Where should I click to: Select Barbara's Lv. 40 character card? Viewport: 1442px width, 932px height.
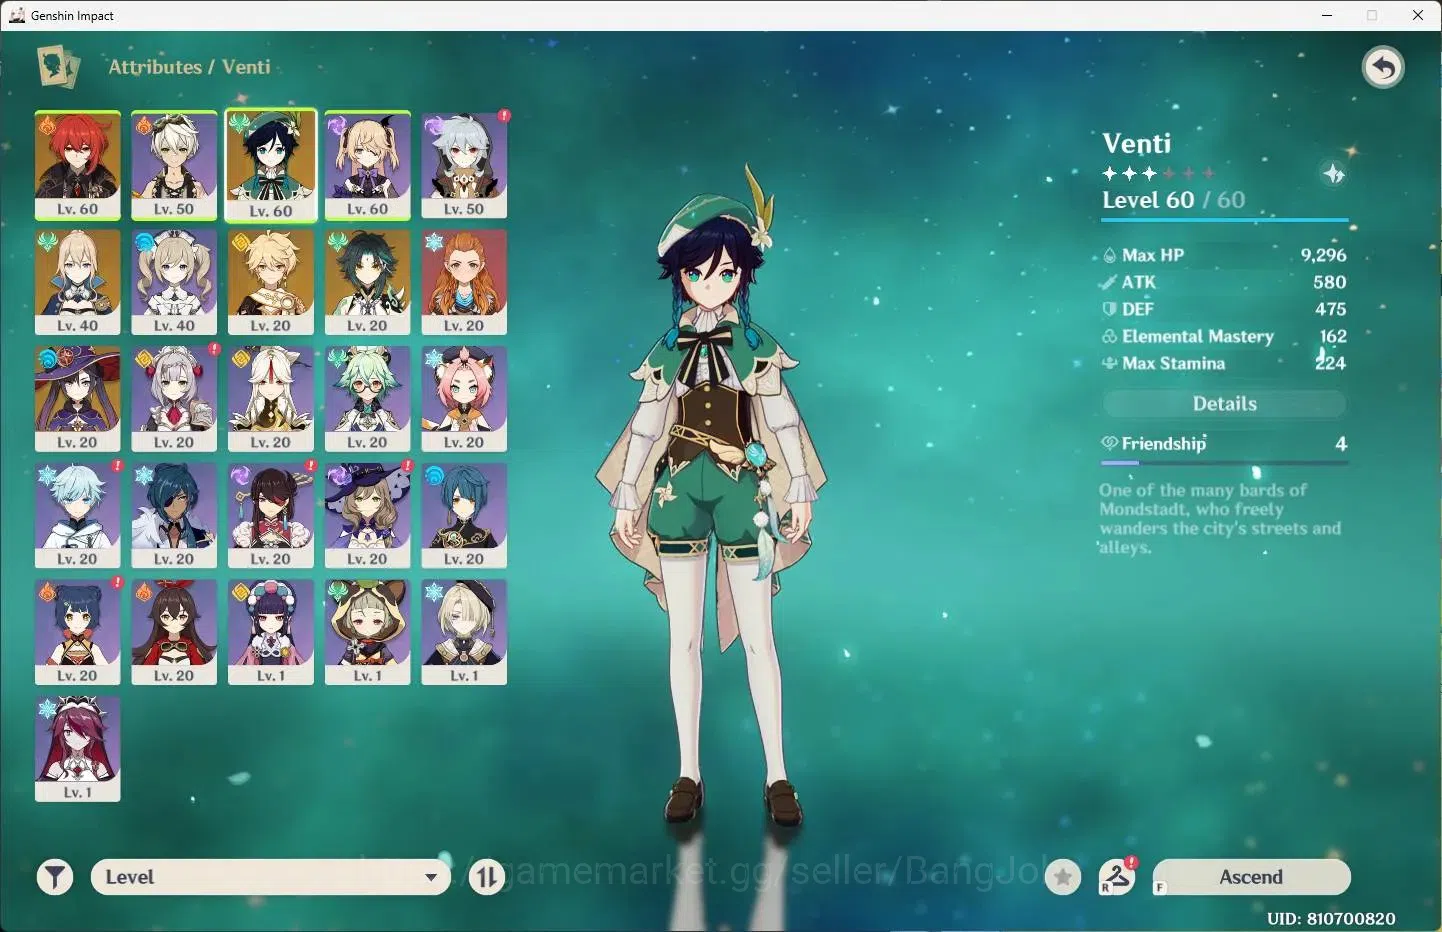(x=174, y=282)
